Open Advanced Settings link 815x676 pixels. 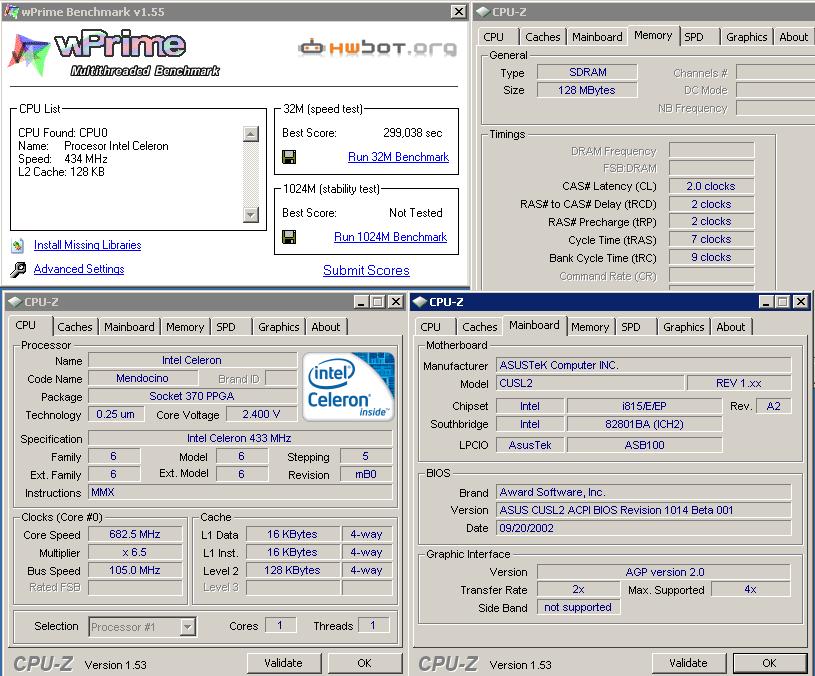click(x=79, y=269)
